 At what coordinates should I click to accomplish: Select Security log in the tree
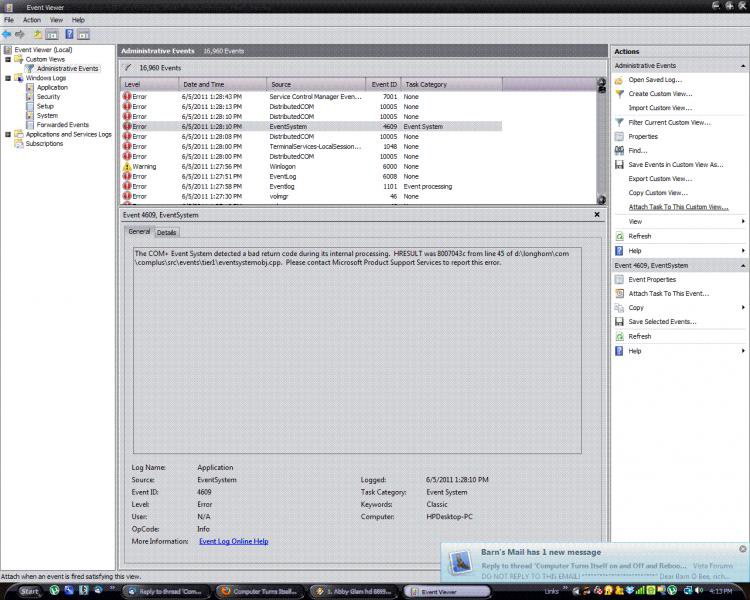pos(48,97)
